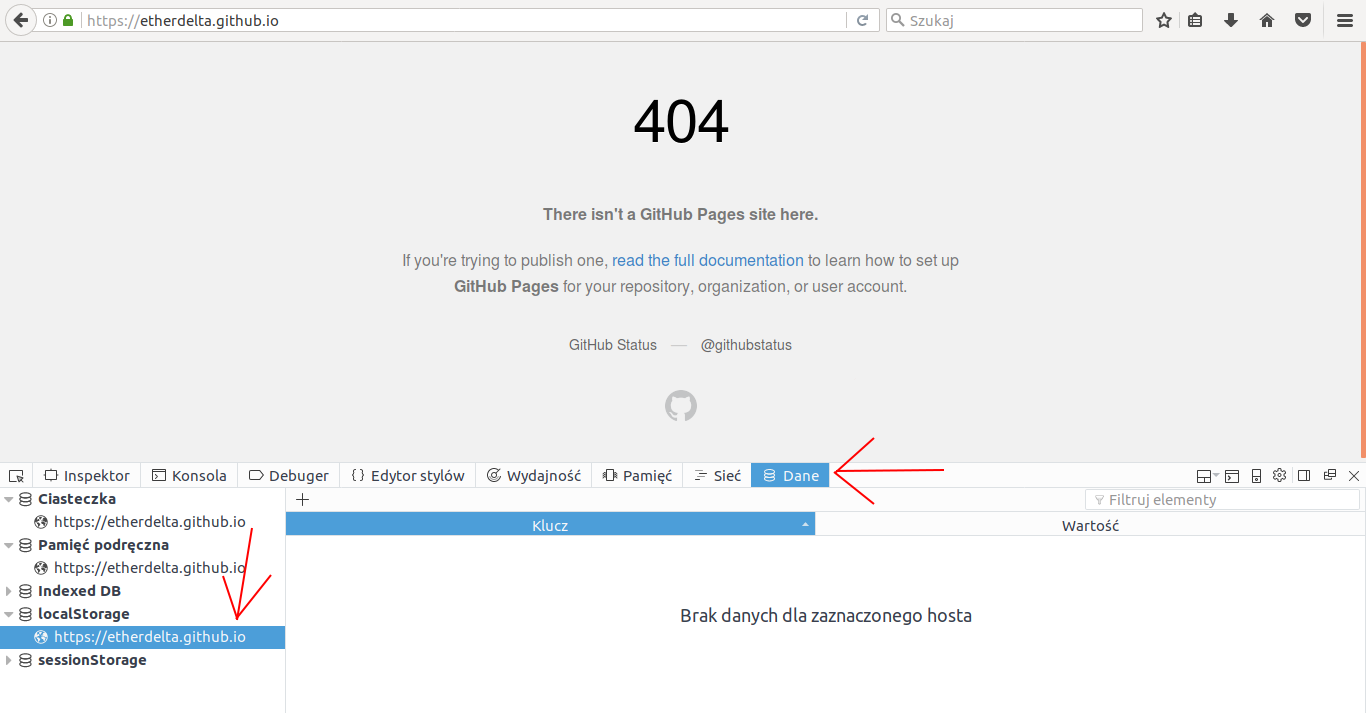Switch to the Inspektor tab
This screenshot has height=713, width=1366.
pos(87,476)
